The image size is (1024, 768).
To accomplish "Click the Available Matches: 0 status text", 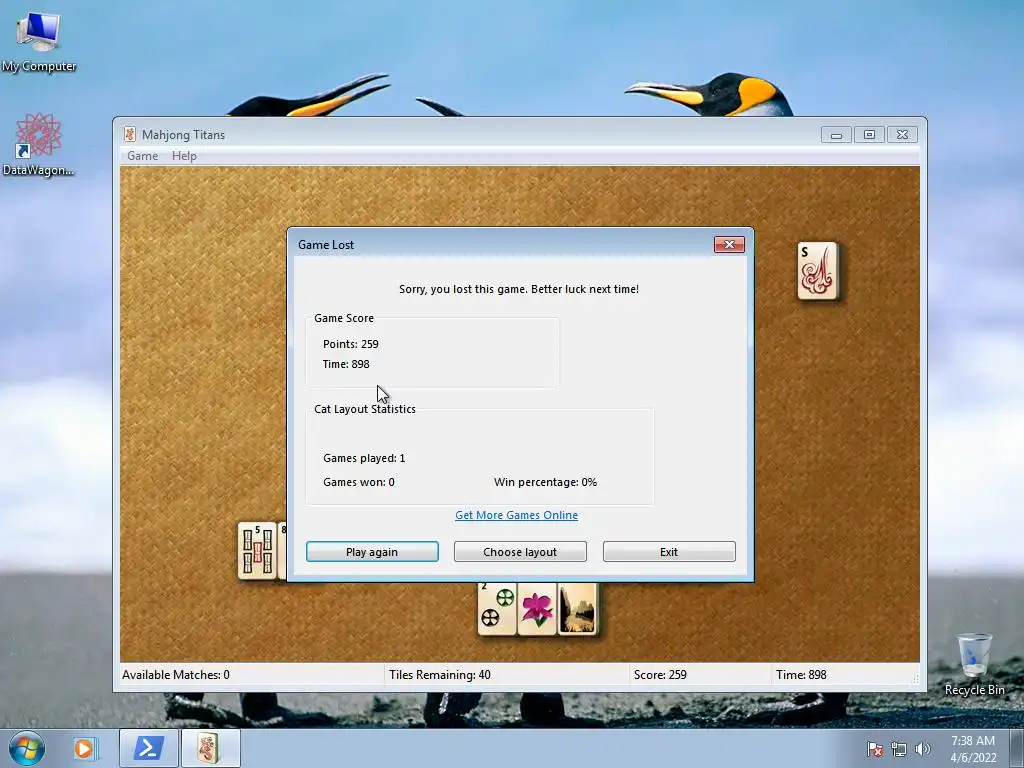I will click(176, 675).
